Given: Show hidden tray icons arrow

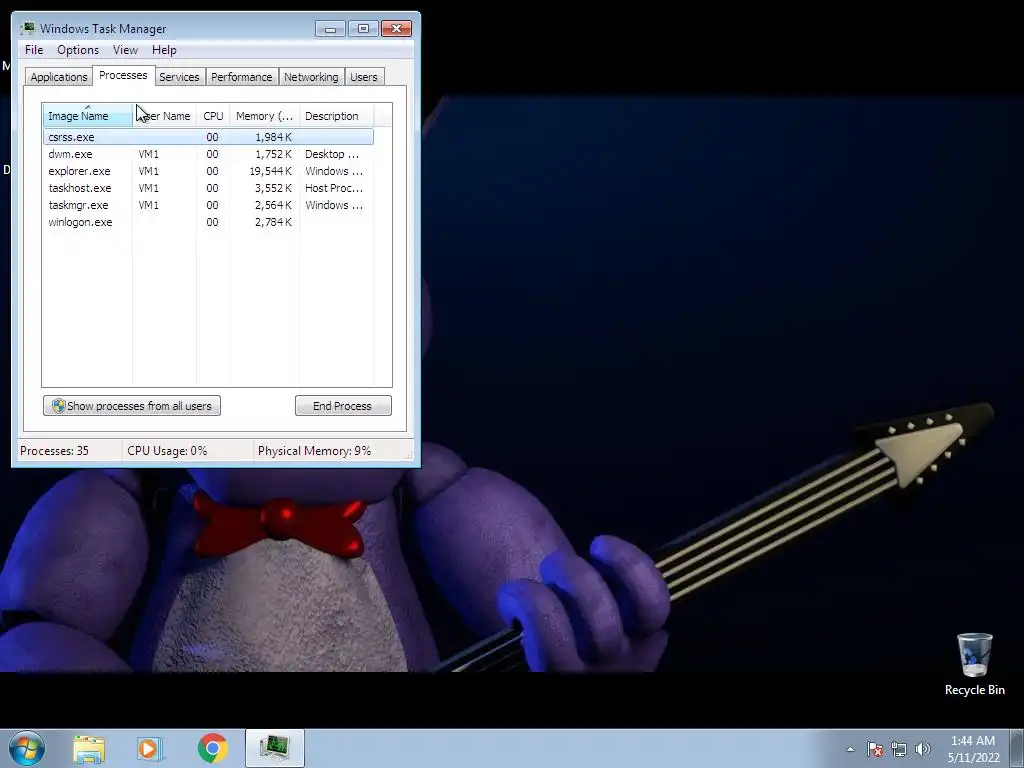Looking at the screenshot, I should (850, 749).
